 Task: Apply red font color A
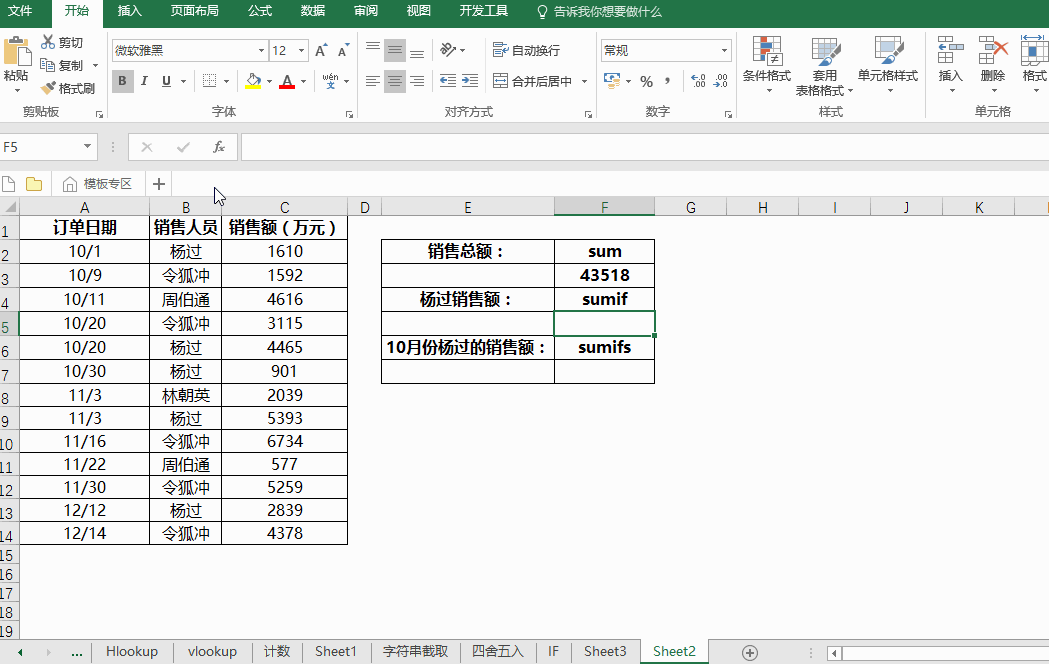click(287, 81)
